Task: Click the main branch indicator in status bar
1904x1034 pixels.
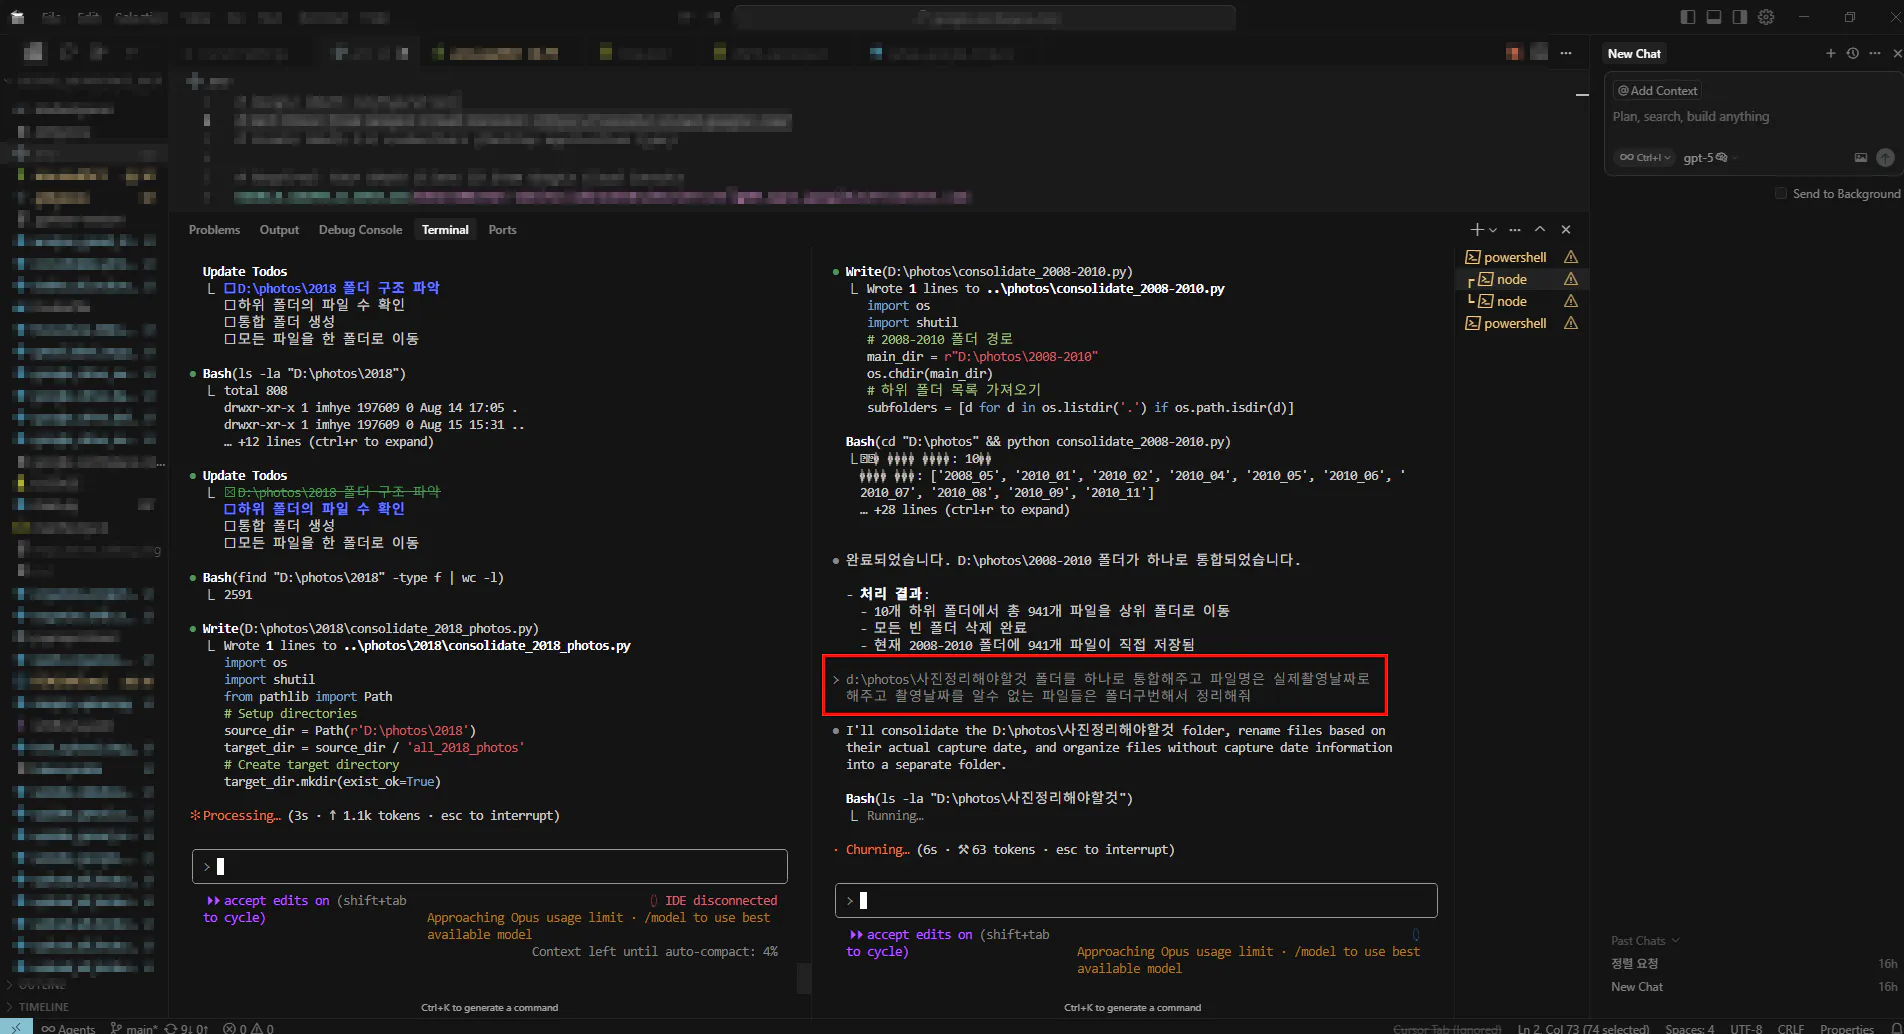Action: click(x=134, y=1028)
